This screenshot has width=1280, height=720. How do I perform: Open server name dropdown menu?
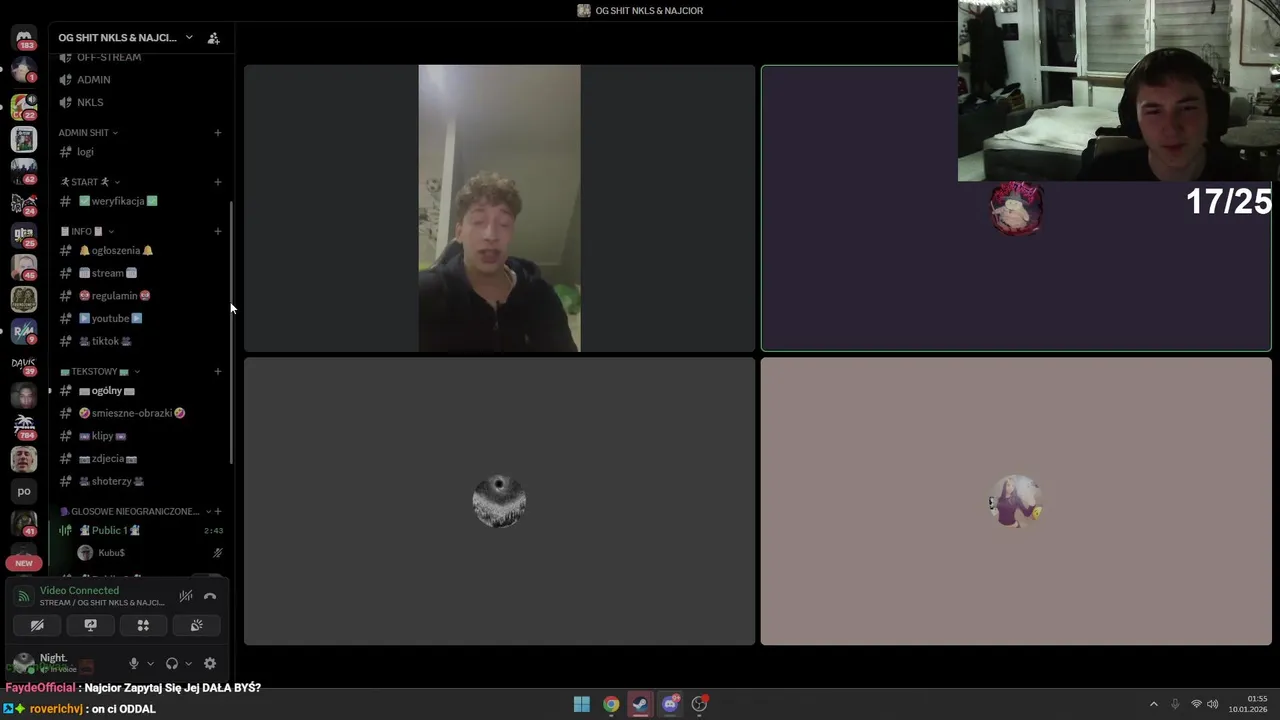tap(125, 38)
